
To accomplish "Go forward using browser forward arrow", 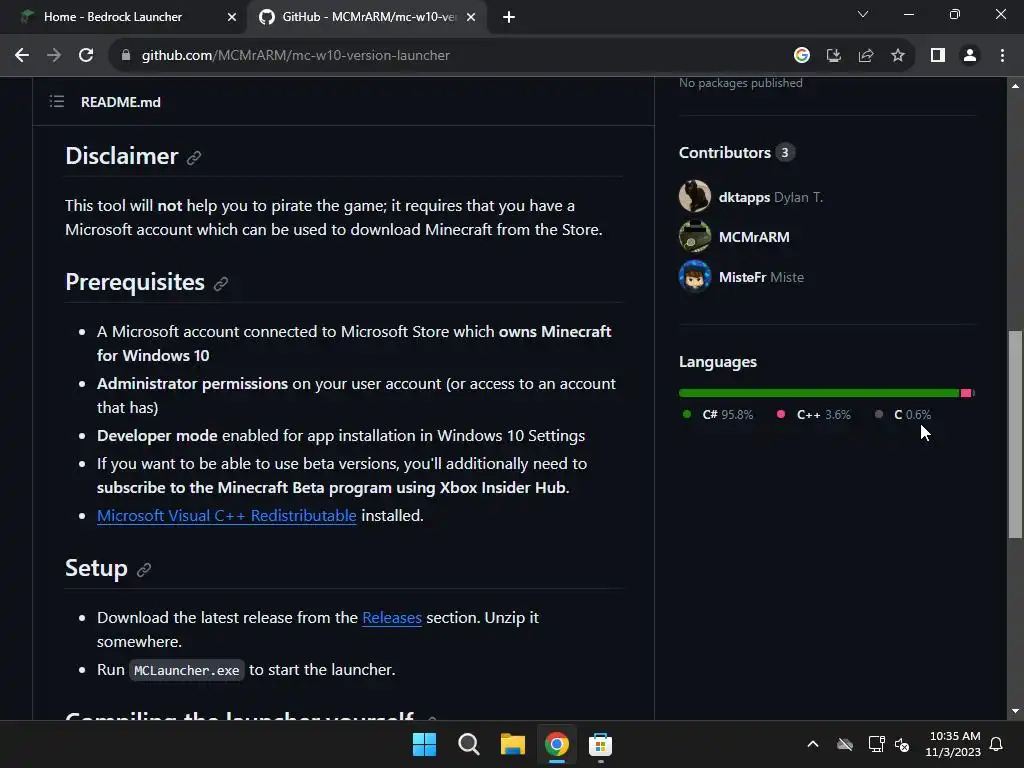I will [54, 55].
